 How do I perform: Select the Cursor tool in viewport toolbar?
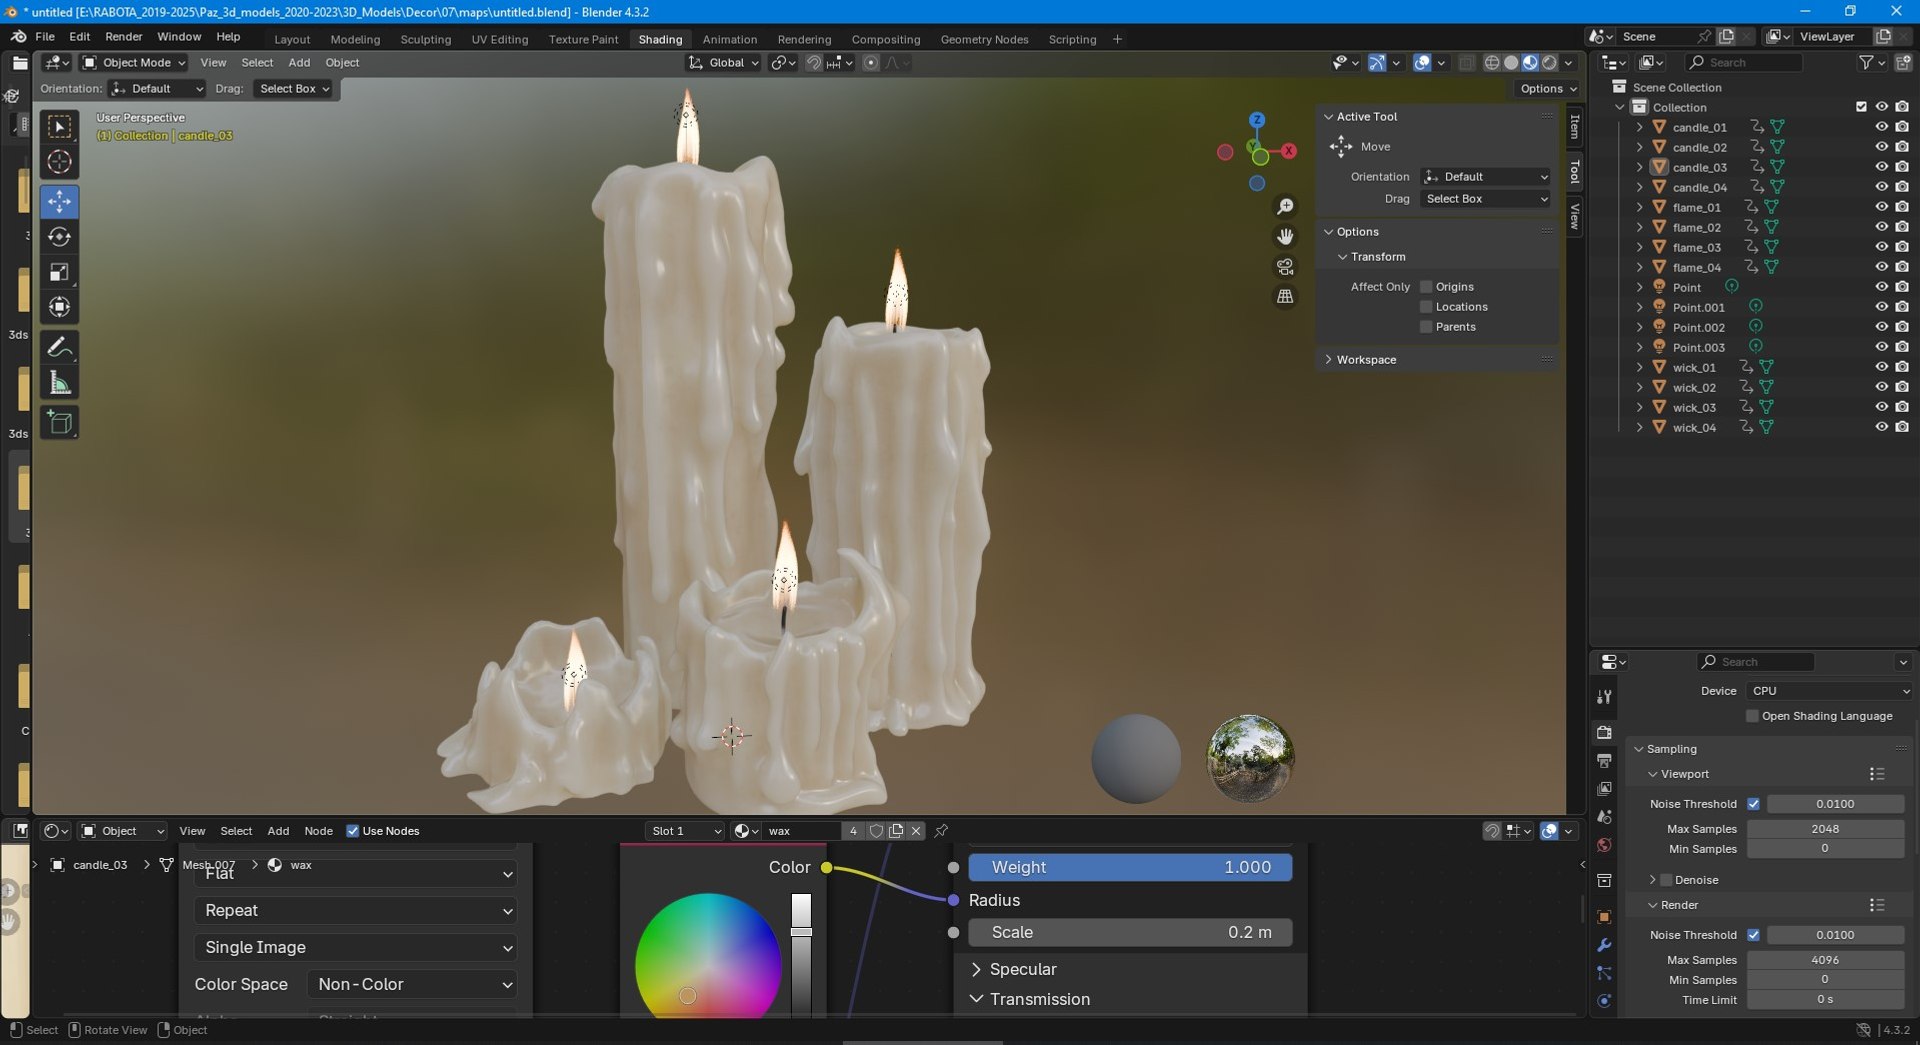(x=59, y=162)
